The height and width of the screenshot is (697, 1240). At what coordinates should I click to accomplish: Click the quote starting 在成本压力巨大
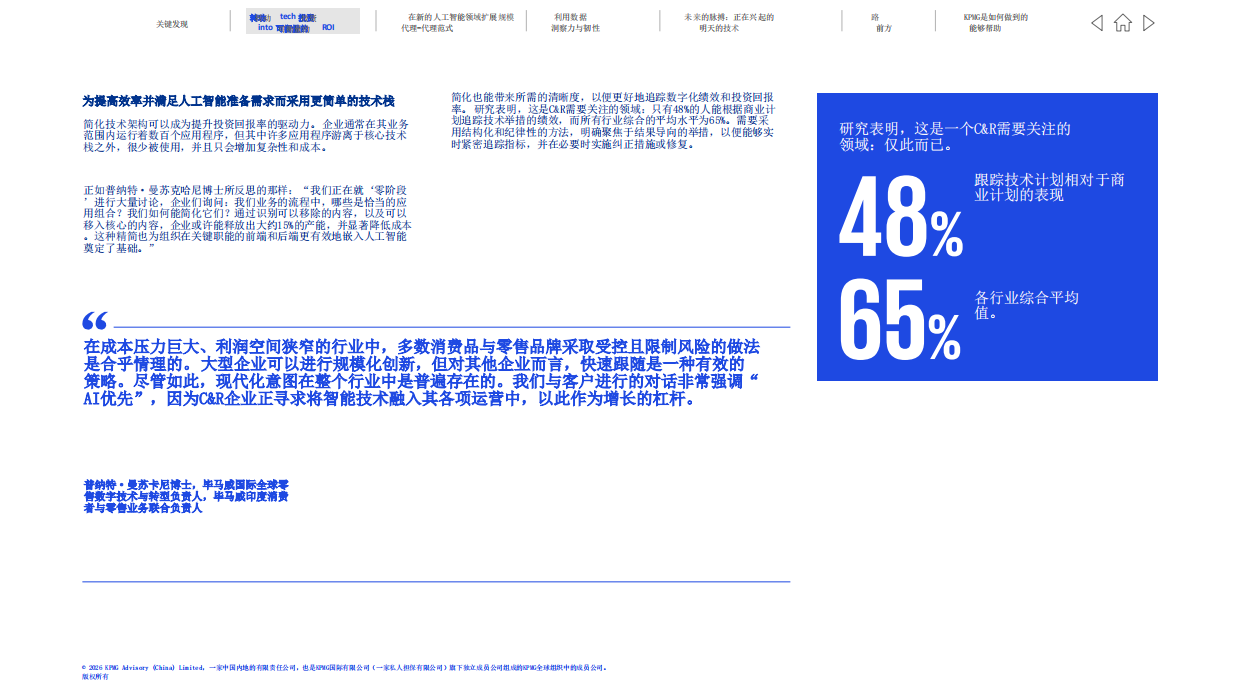click(421, 373)
